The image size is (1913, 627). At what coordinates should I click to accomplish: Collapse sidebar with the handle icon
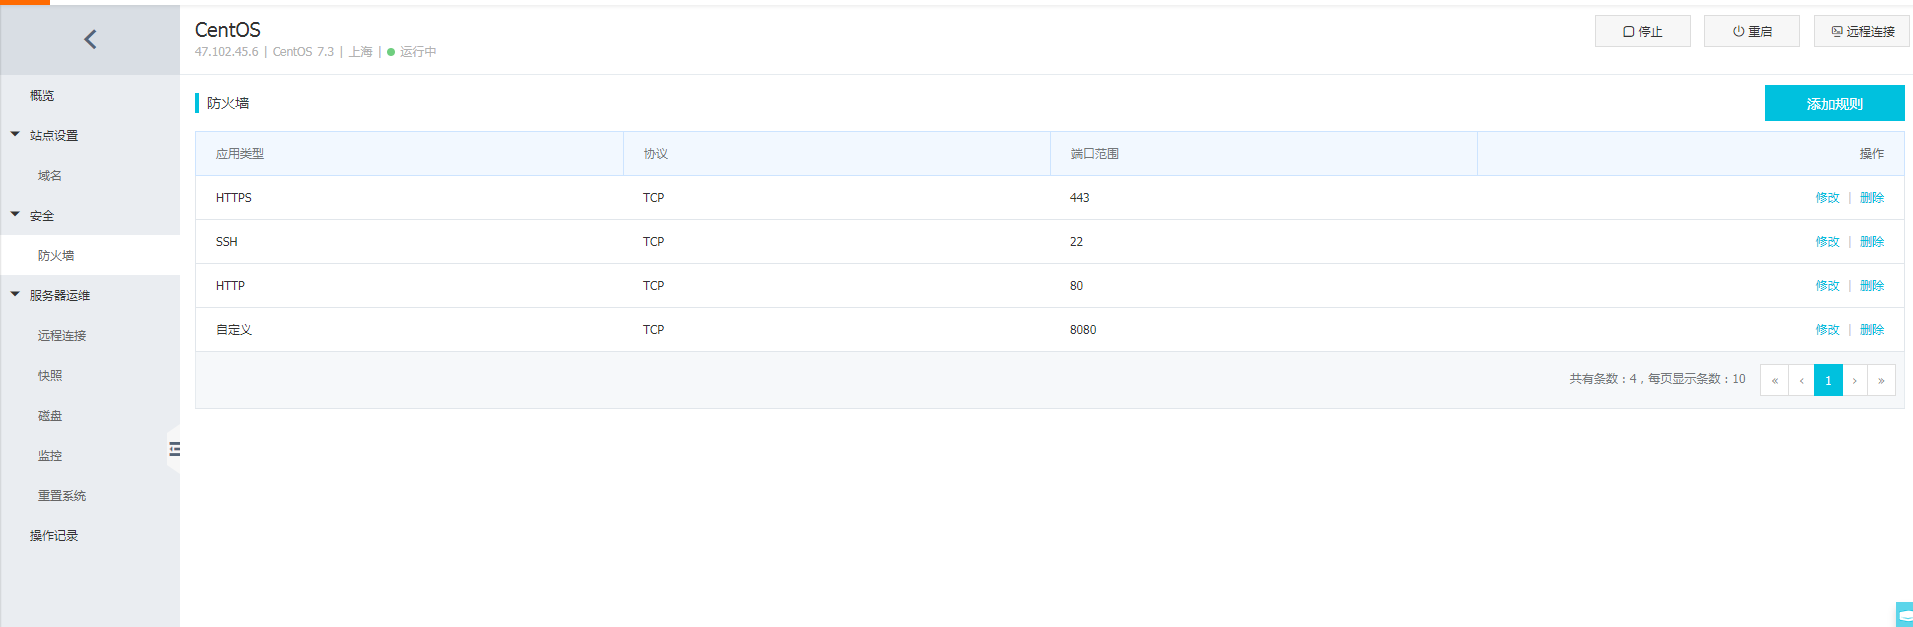(174, 449)
